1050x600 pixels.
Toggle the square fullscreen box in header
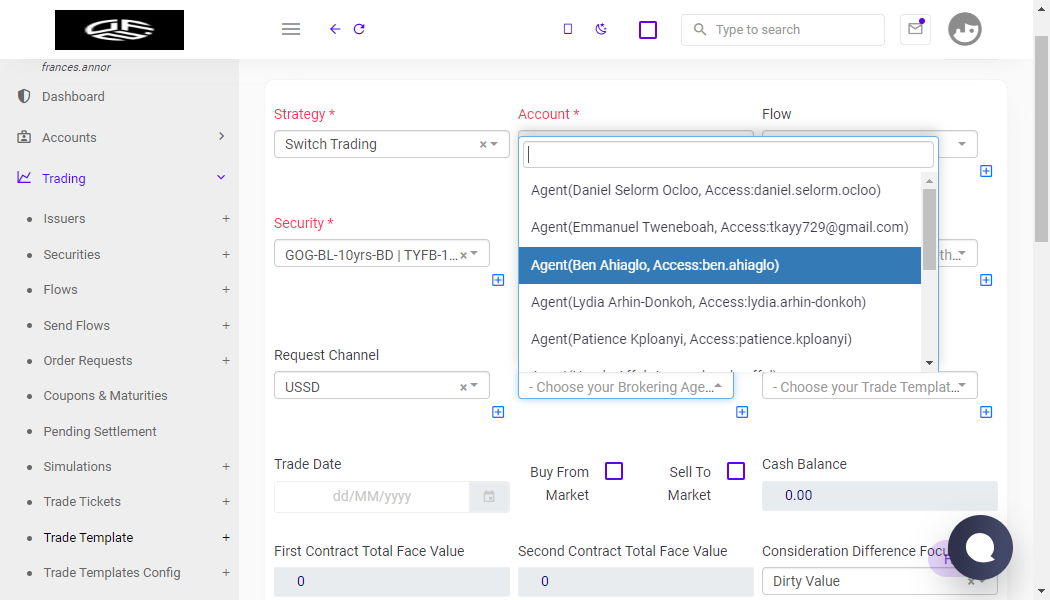[648, 29]
